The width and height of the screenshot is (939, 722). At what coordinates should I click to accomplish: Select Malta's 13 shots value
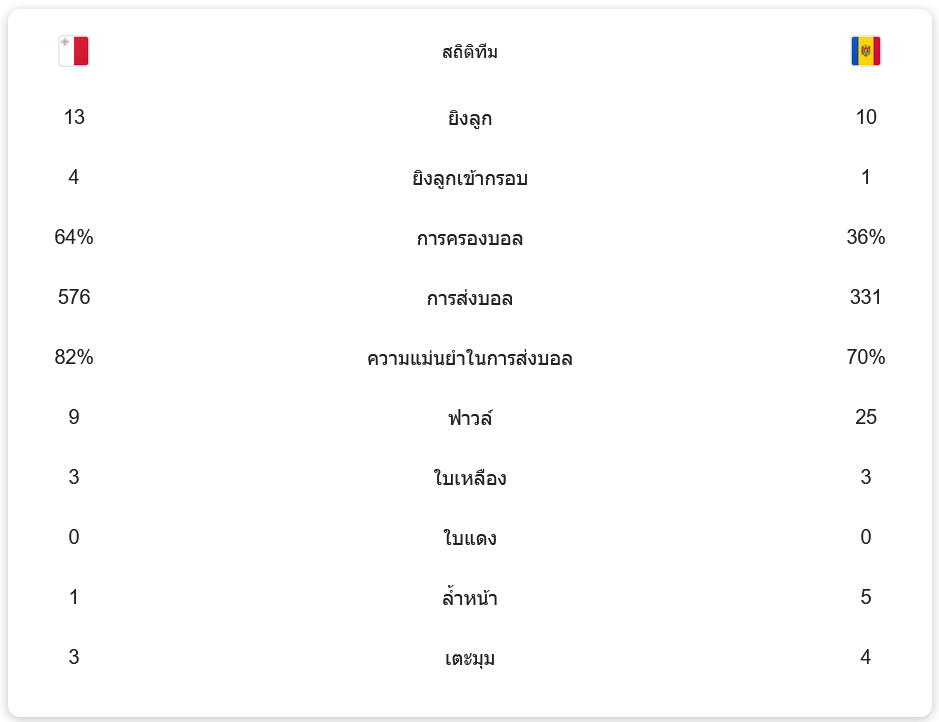click(x=74, y=117)
